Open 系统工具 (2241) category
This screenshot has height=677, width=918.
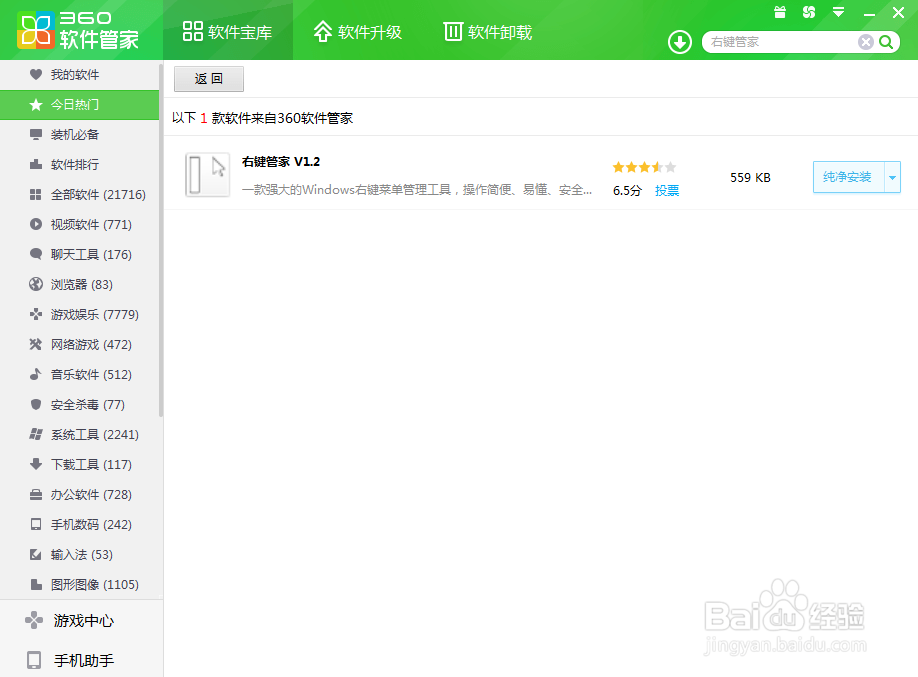80,435
